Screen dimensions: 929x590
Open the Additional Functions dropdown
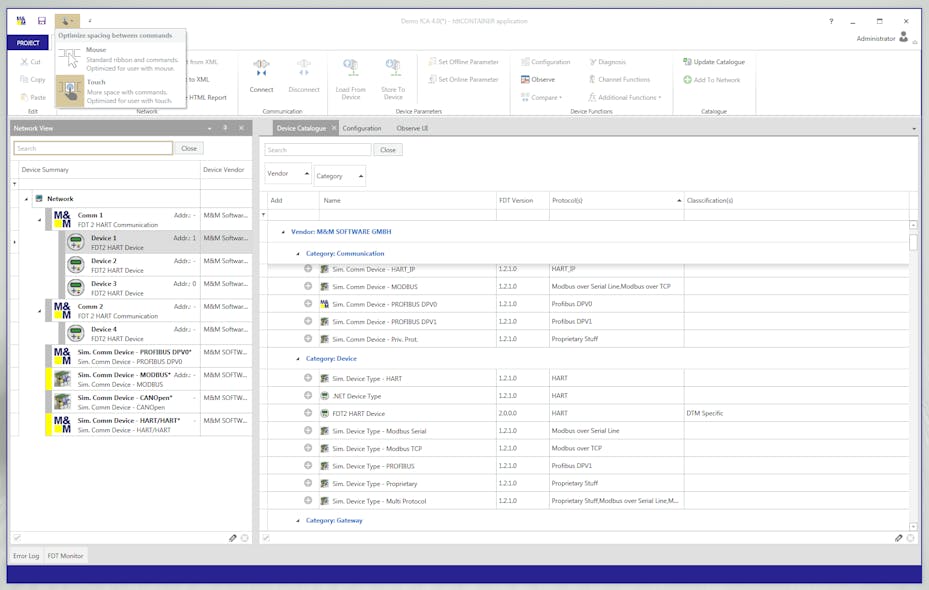tap(624, 98)
